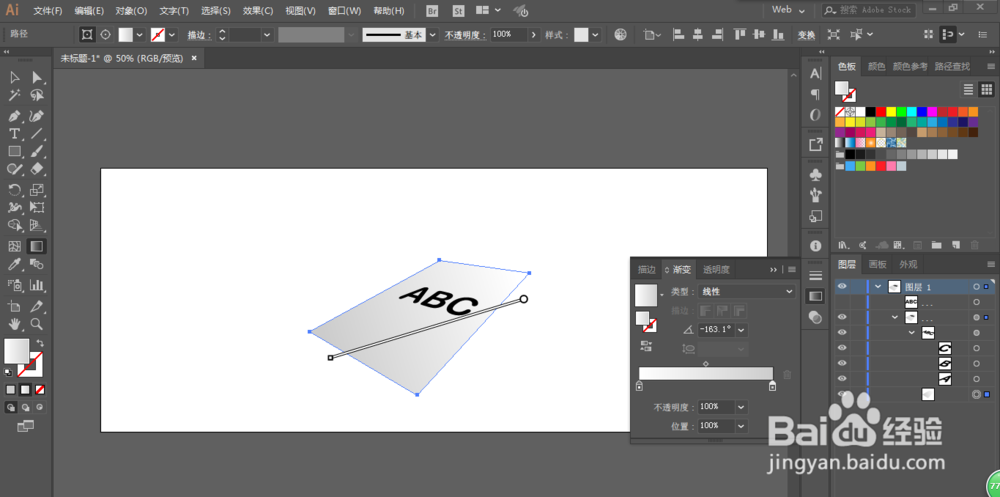Screen dimensions: 1000x497
Task: Open the gradient angle dropdown
Action: 742,330
